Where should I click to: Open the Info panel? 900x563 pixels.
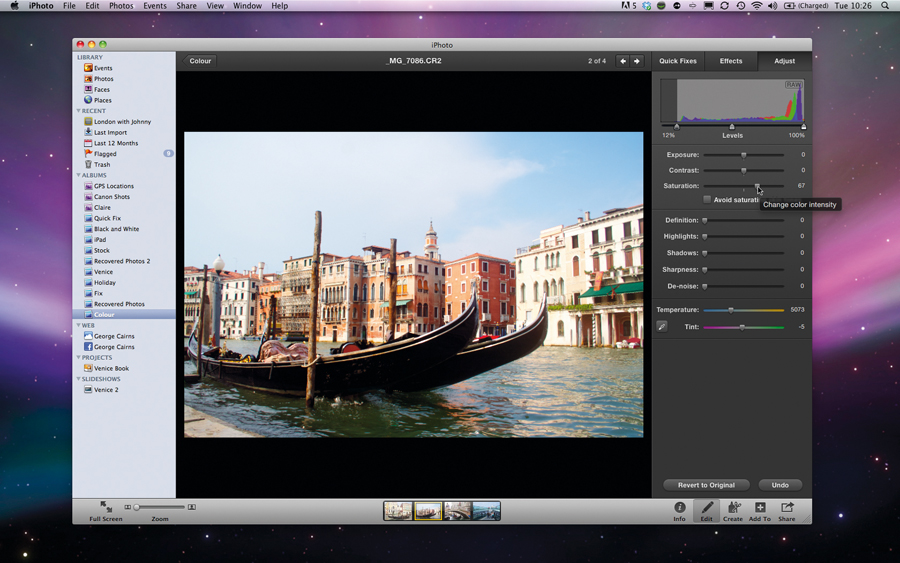point(679,508)
